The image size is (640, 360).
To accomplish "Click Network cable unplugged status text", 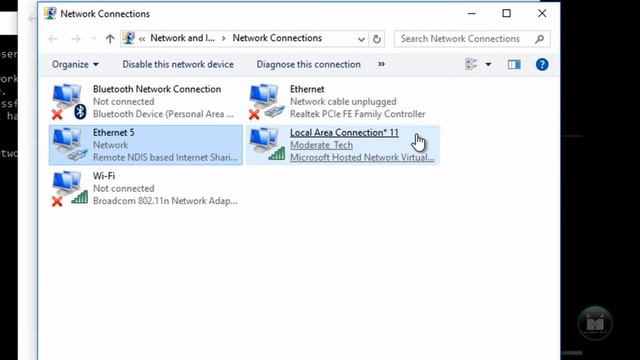I will click(343, 102).
